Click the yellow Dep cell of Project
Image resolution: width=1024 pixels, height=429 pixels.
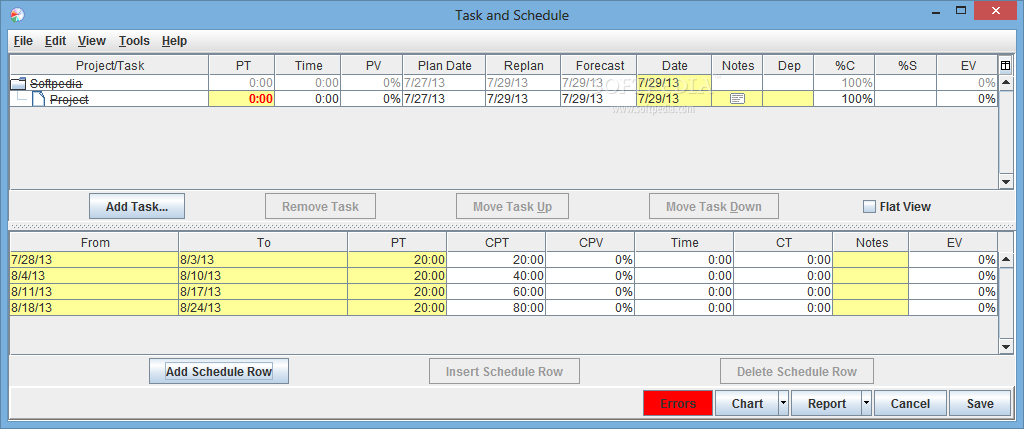point(788,99)
